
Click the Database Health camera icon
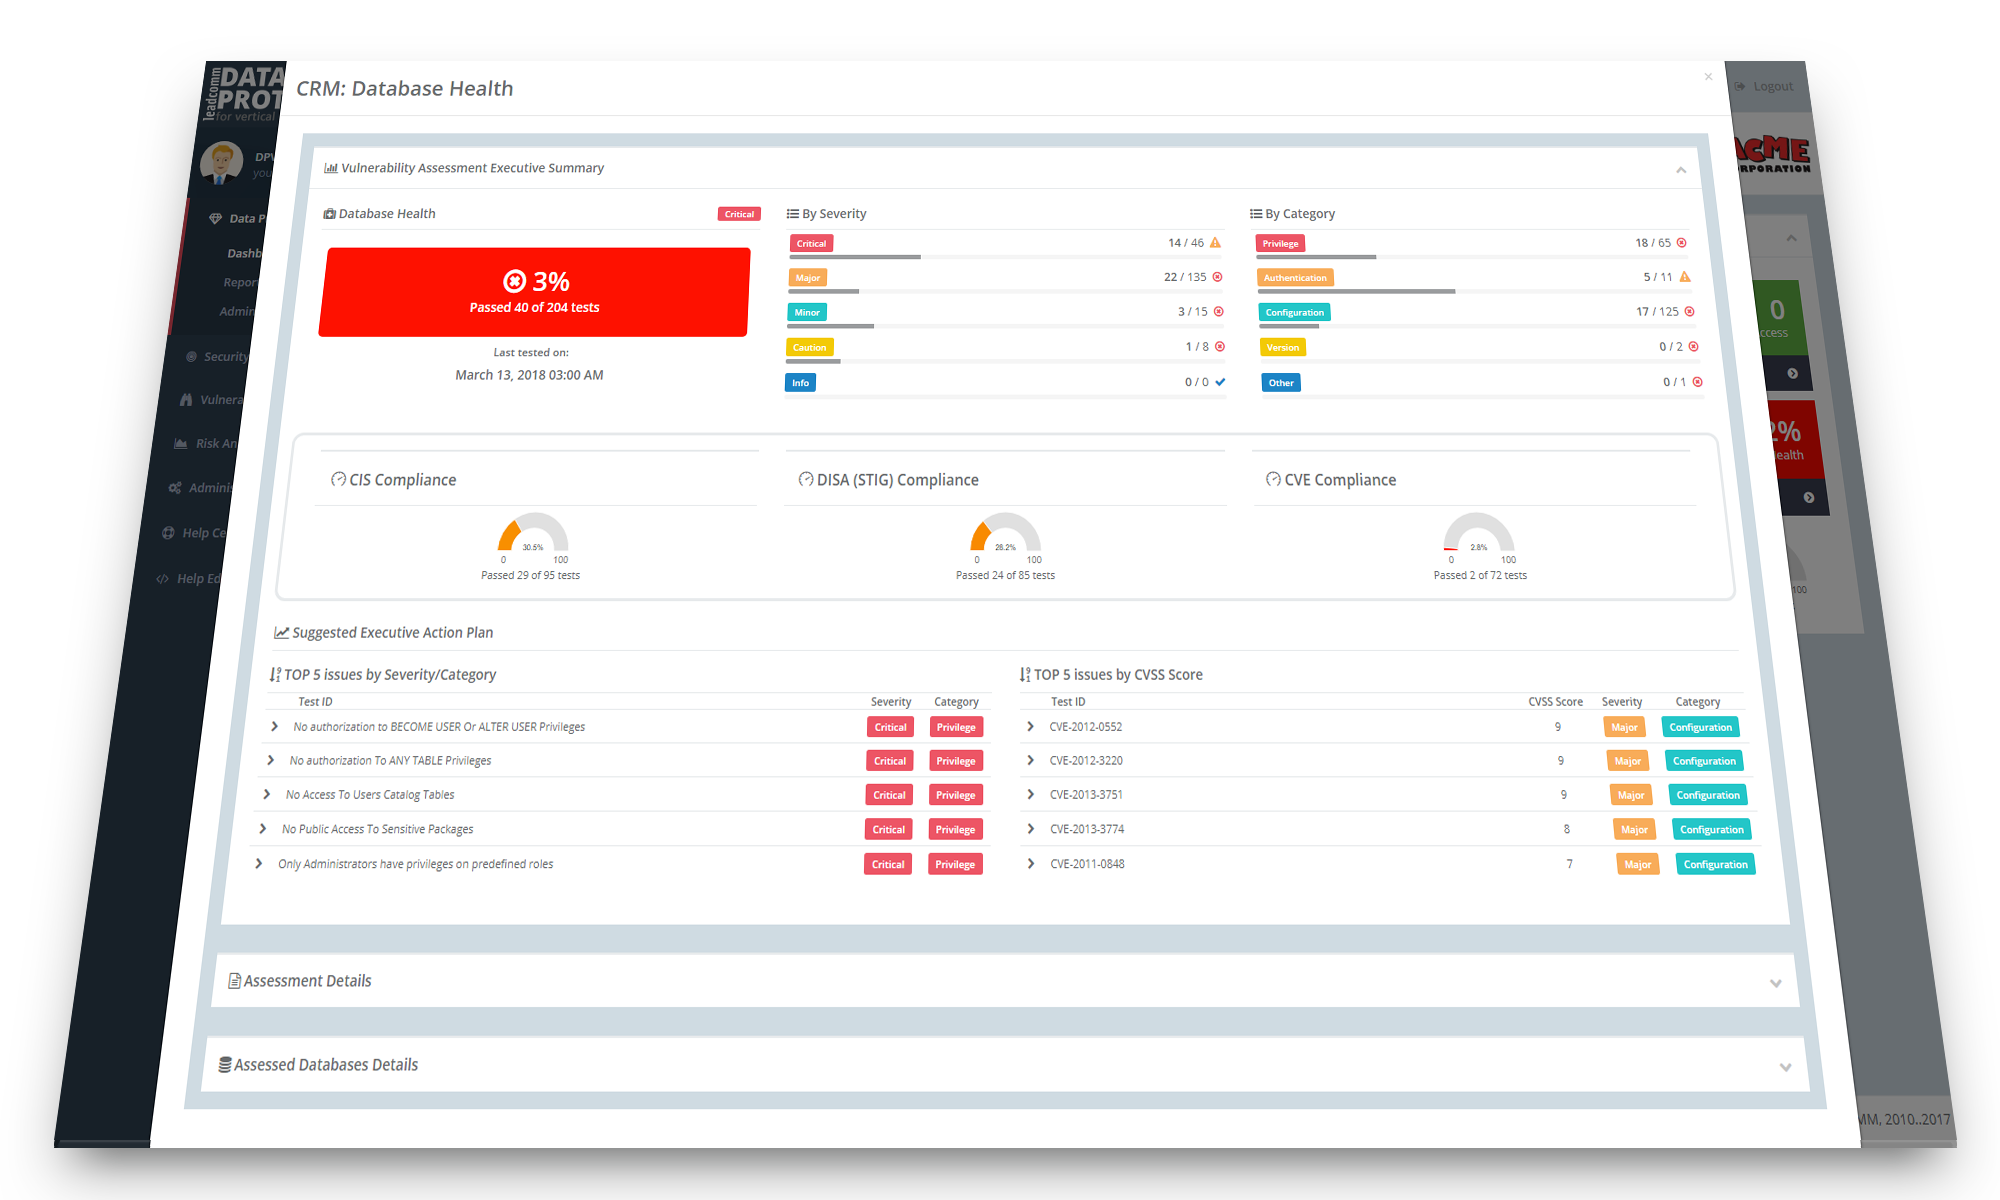[x=329, y=214]
